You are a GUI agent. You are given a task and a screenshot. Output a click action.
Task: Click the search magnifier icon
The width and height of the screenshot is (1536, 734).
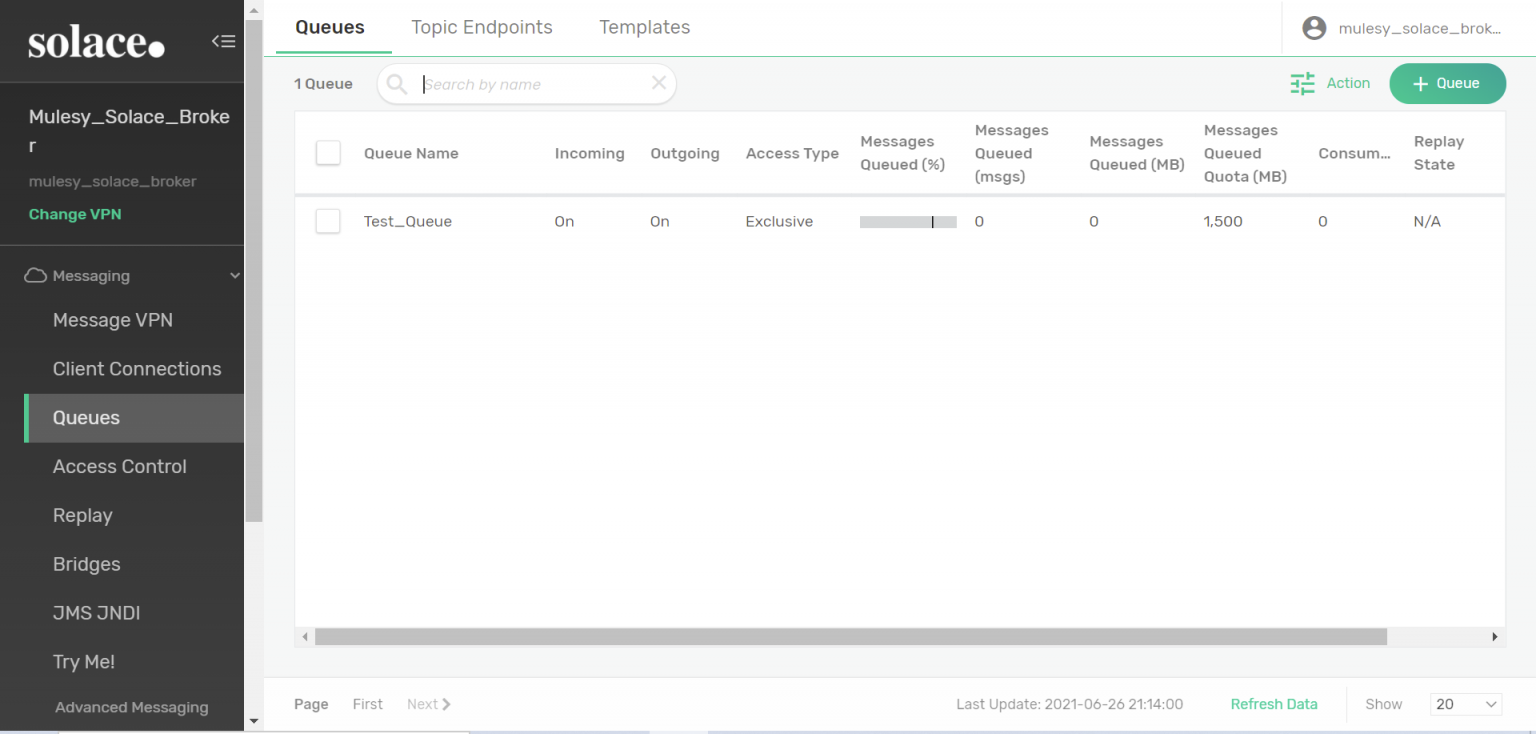(396, 83)
